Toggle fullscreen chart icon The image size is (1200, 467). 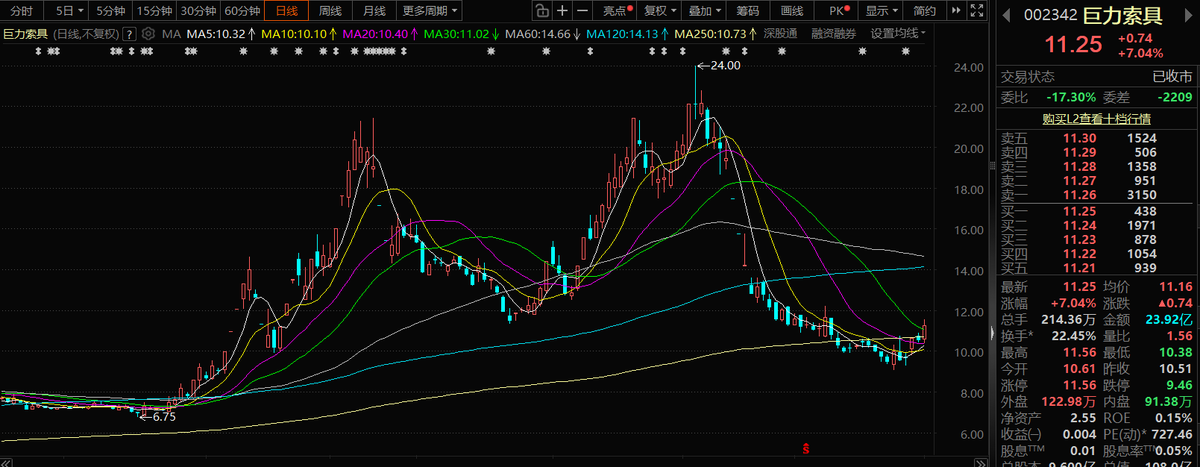point(976,11)
